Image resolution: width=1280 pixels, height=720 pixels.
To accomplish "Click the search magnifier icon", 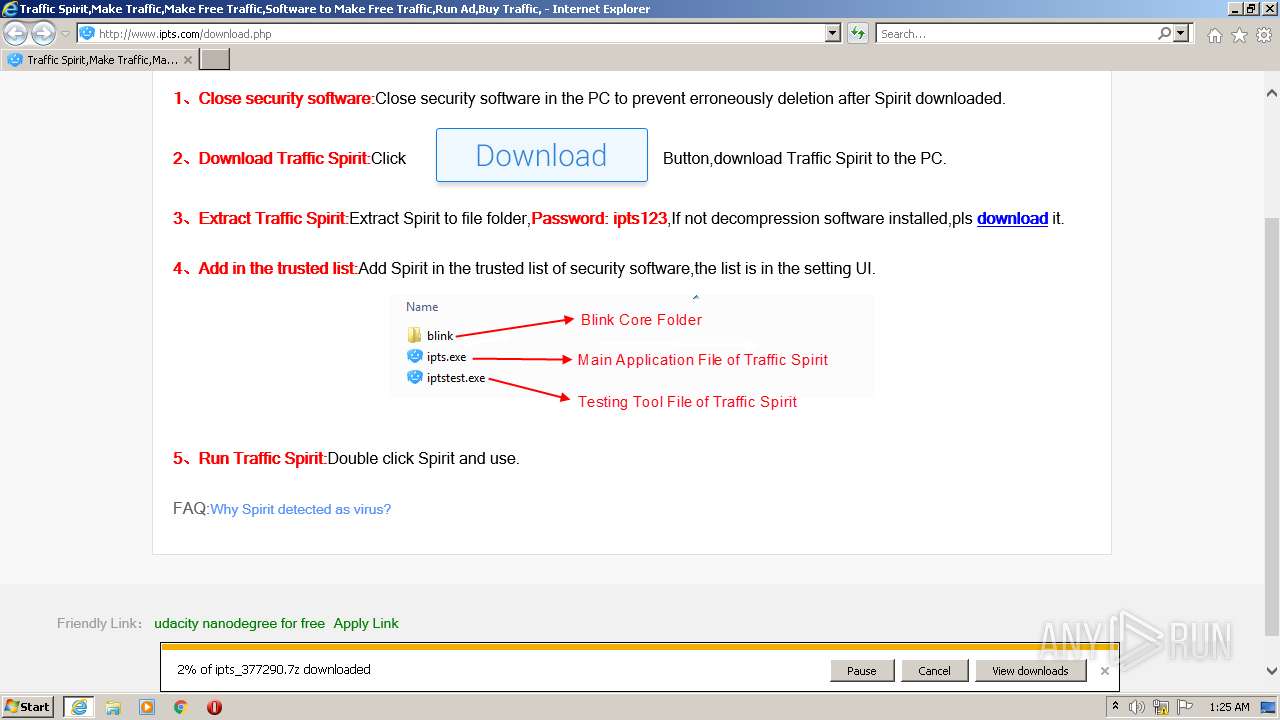I will pyautogui.click(x=1164, y=34).
